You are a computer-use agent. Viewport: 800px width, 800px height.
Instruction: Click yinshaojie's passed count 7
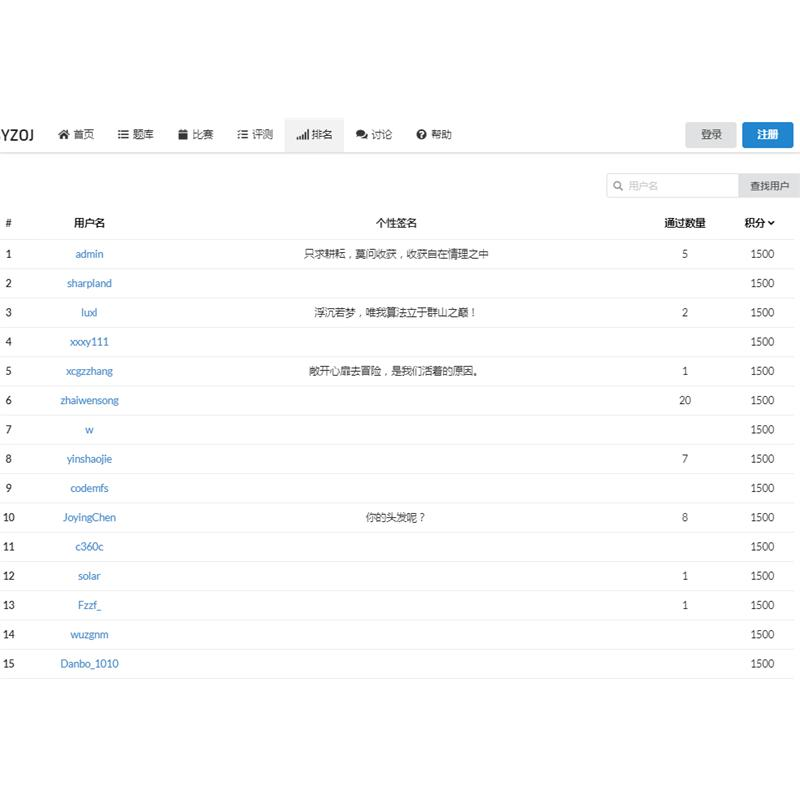tap(685, 459)
